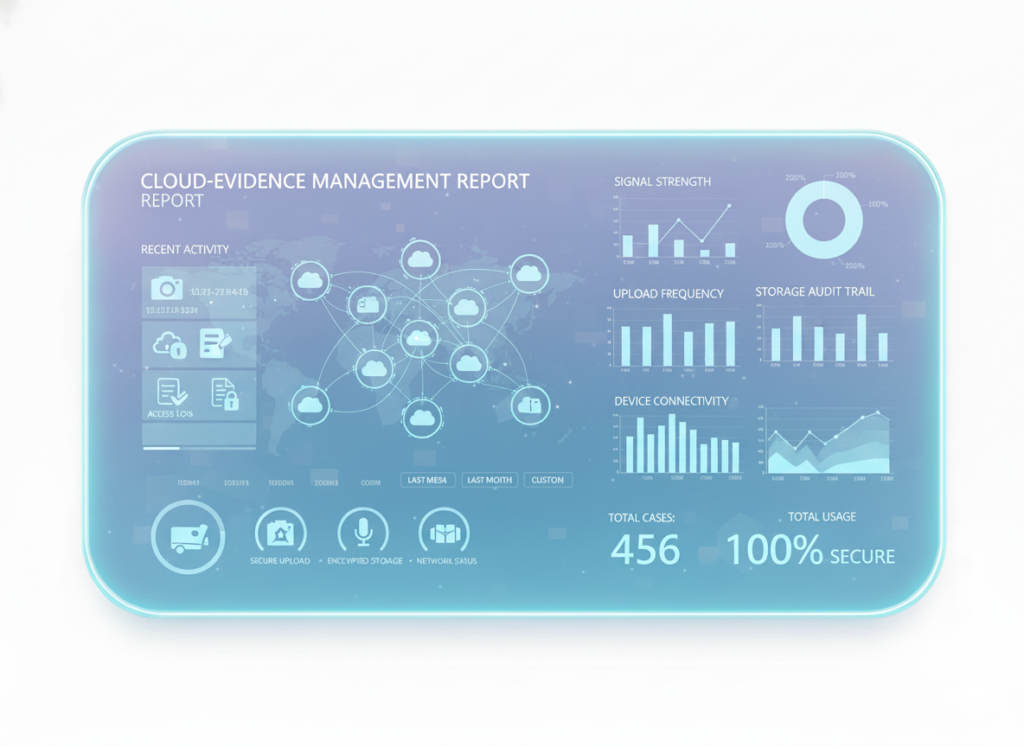Click the CUSTON range button
Viewport: 1024px width, 747px height.
pos(547,480)
